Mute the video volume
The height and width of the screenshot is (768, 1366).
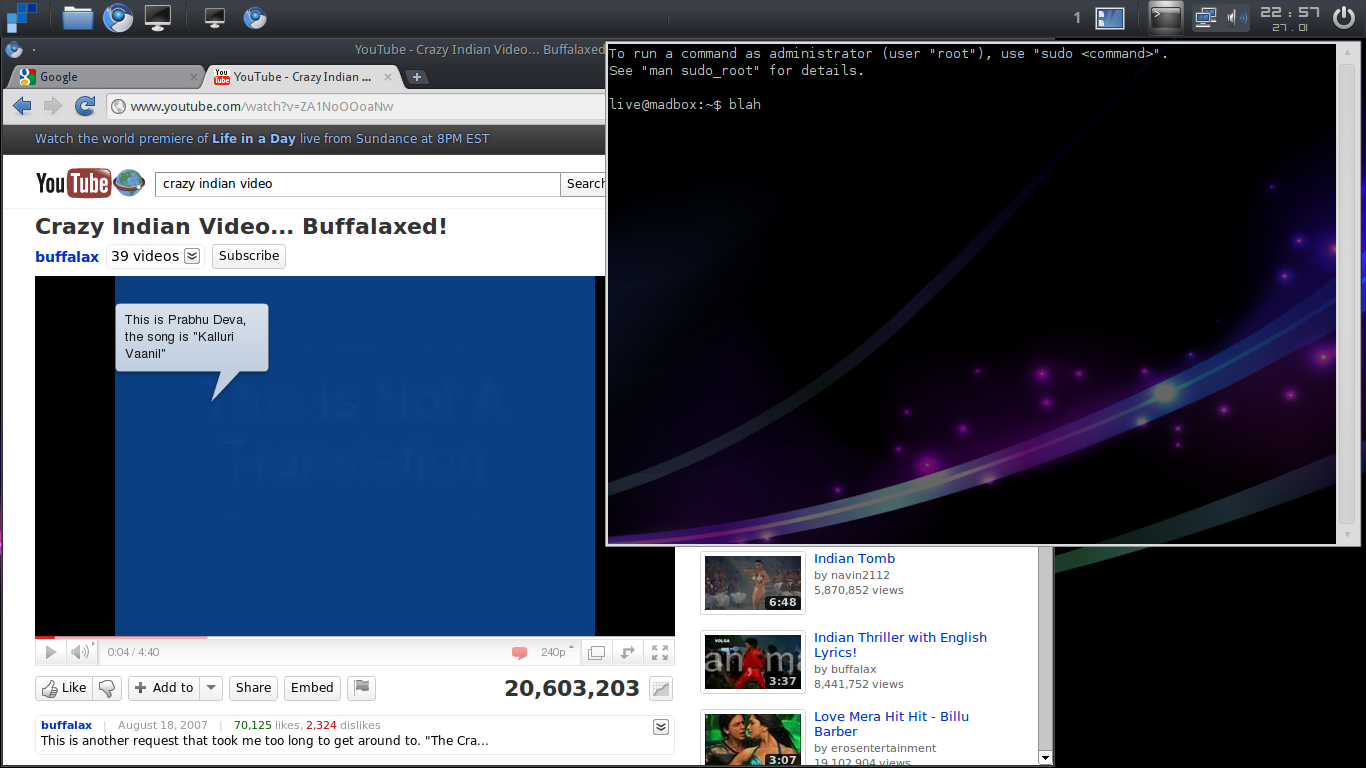tap(81, 653)
